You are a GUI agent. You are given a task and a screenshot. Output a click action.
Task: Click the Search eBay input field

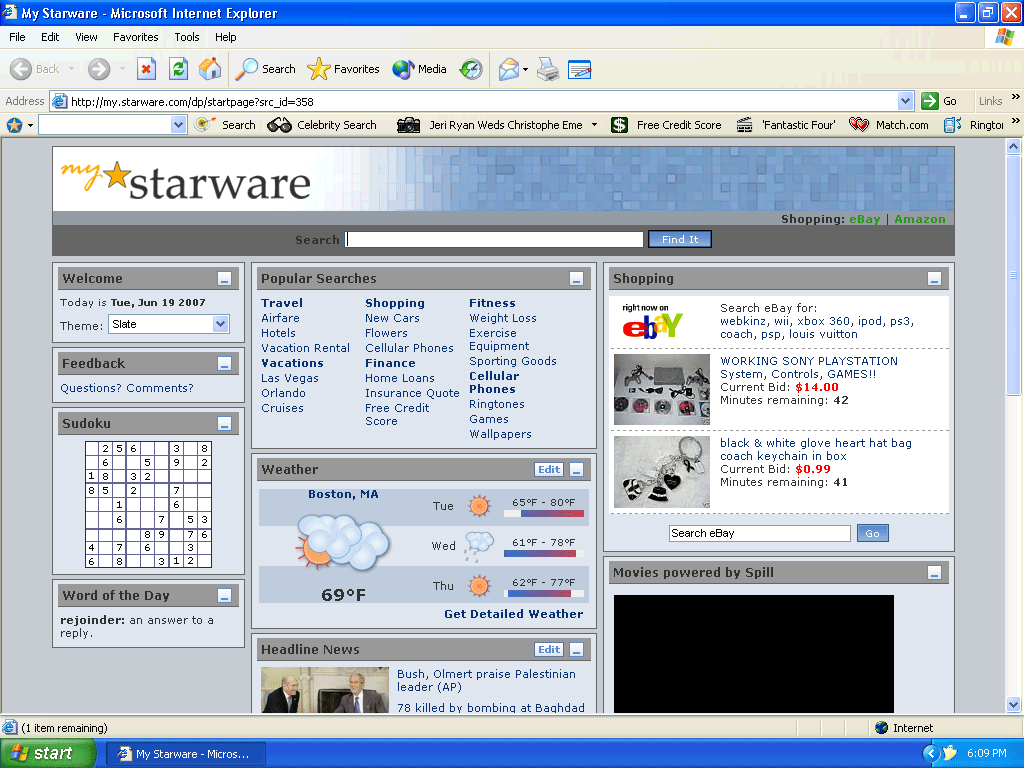tap(759, 534)
